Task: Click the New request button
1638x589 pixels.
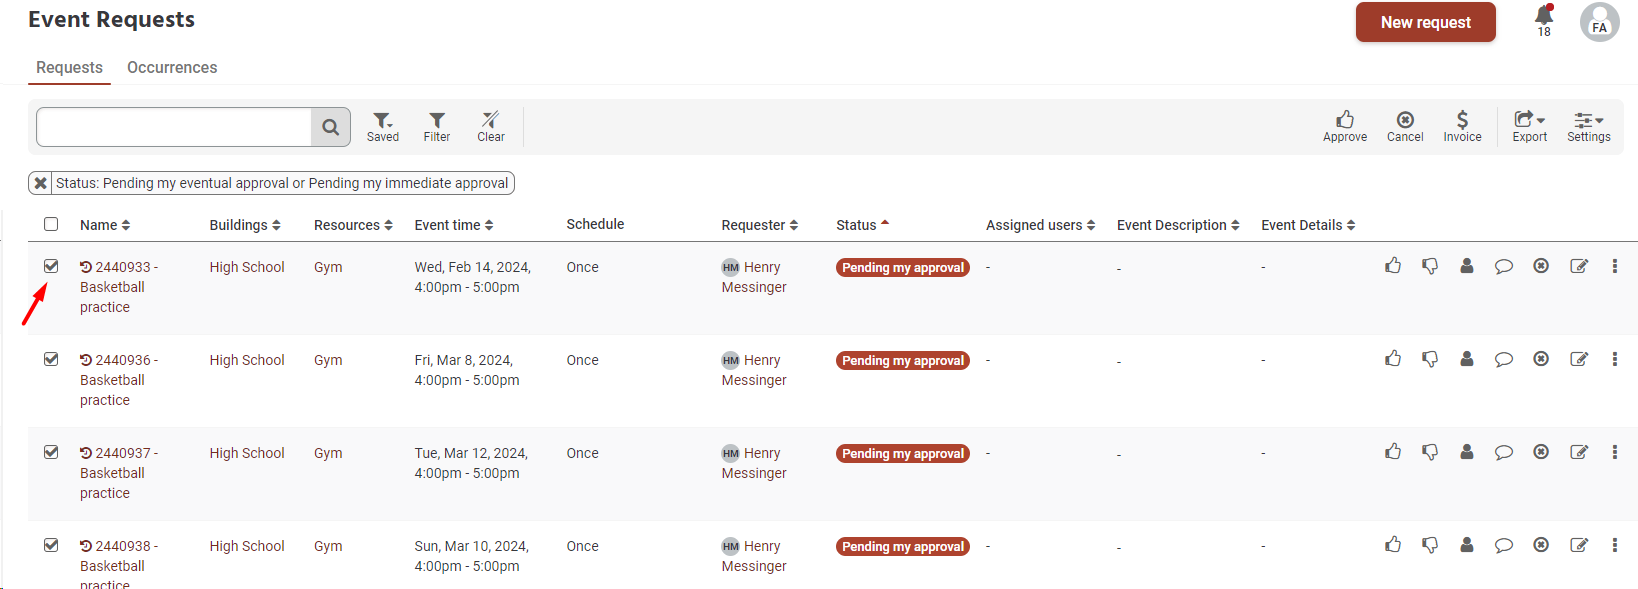Action: click(1425, 21)
